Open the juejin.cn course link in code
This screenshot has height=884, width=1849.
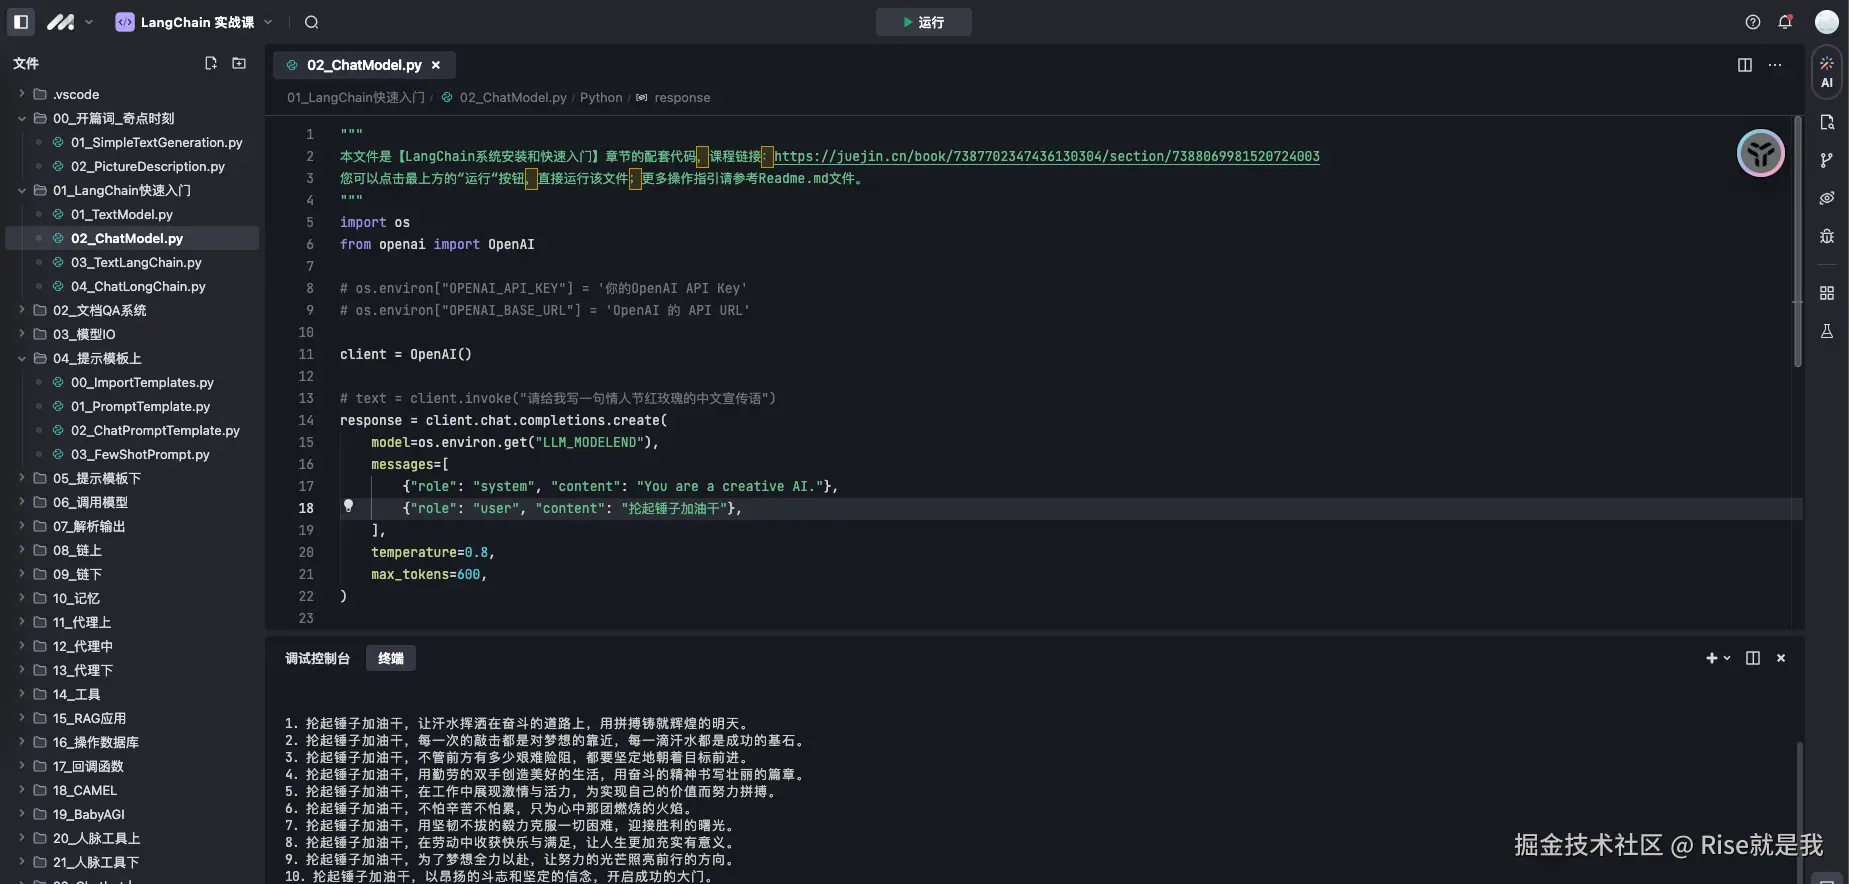click(1046, 156)
